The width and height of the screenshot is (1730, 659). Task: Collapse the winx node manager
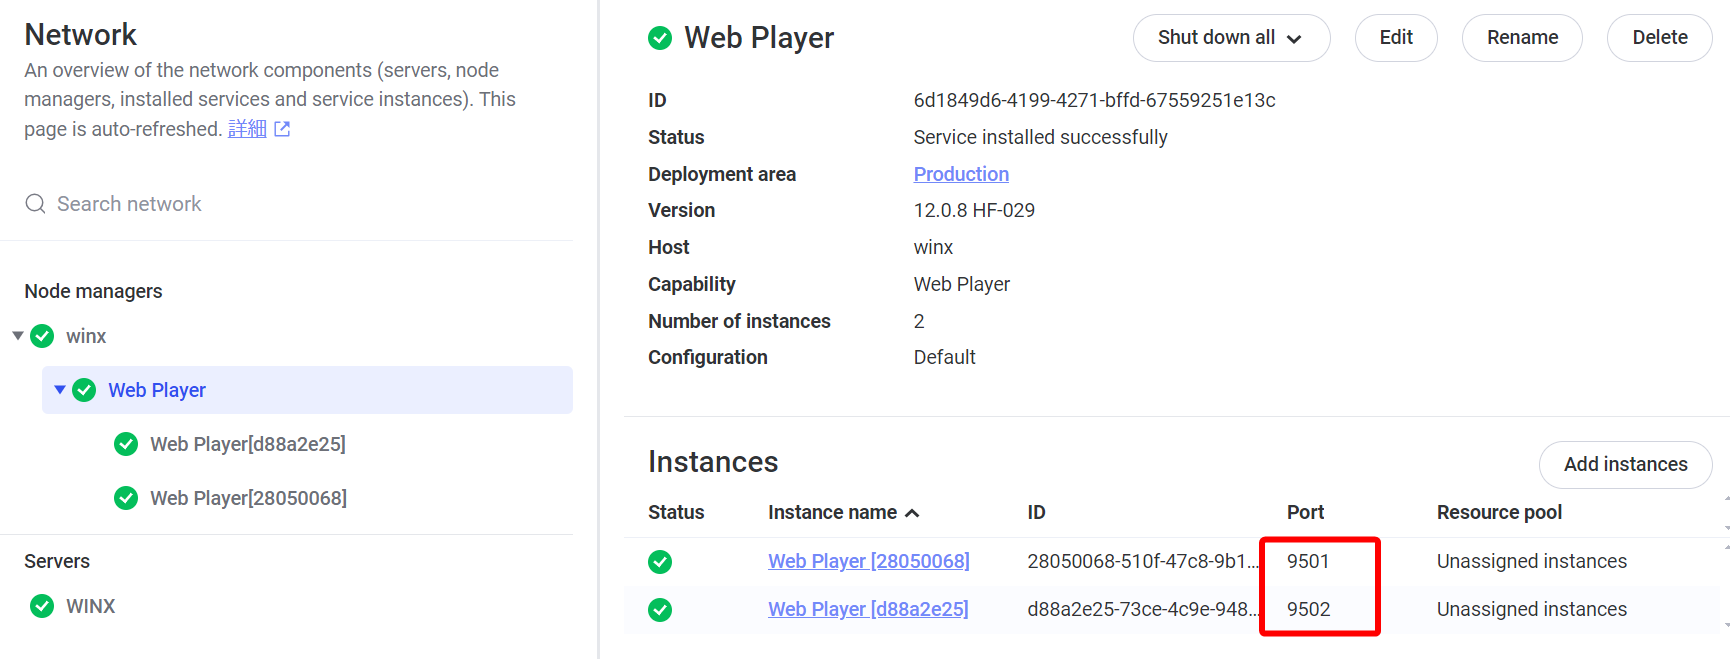click(x=18, y=335)
